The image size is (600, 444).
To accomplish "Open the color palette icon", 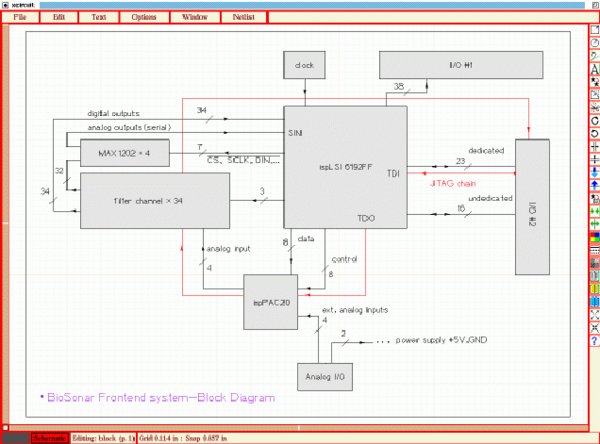I will [595, 237].
